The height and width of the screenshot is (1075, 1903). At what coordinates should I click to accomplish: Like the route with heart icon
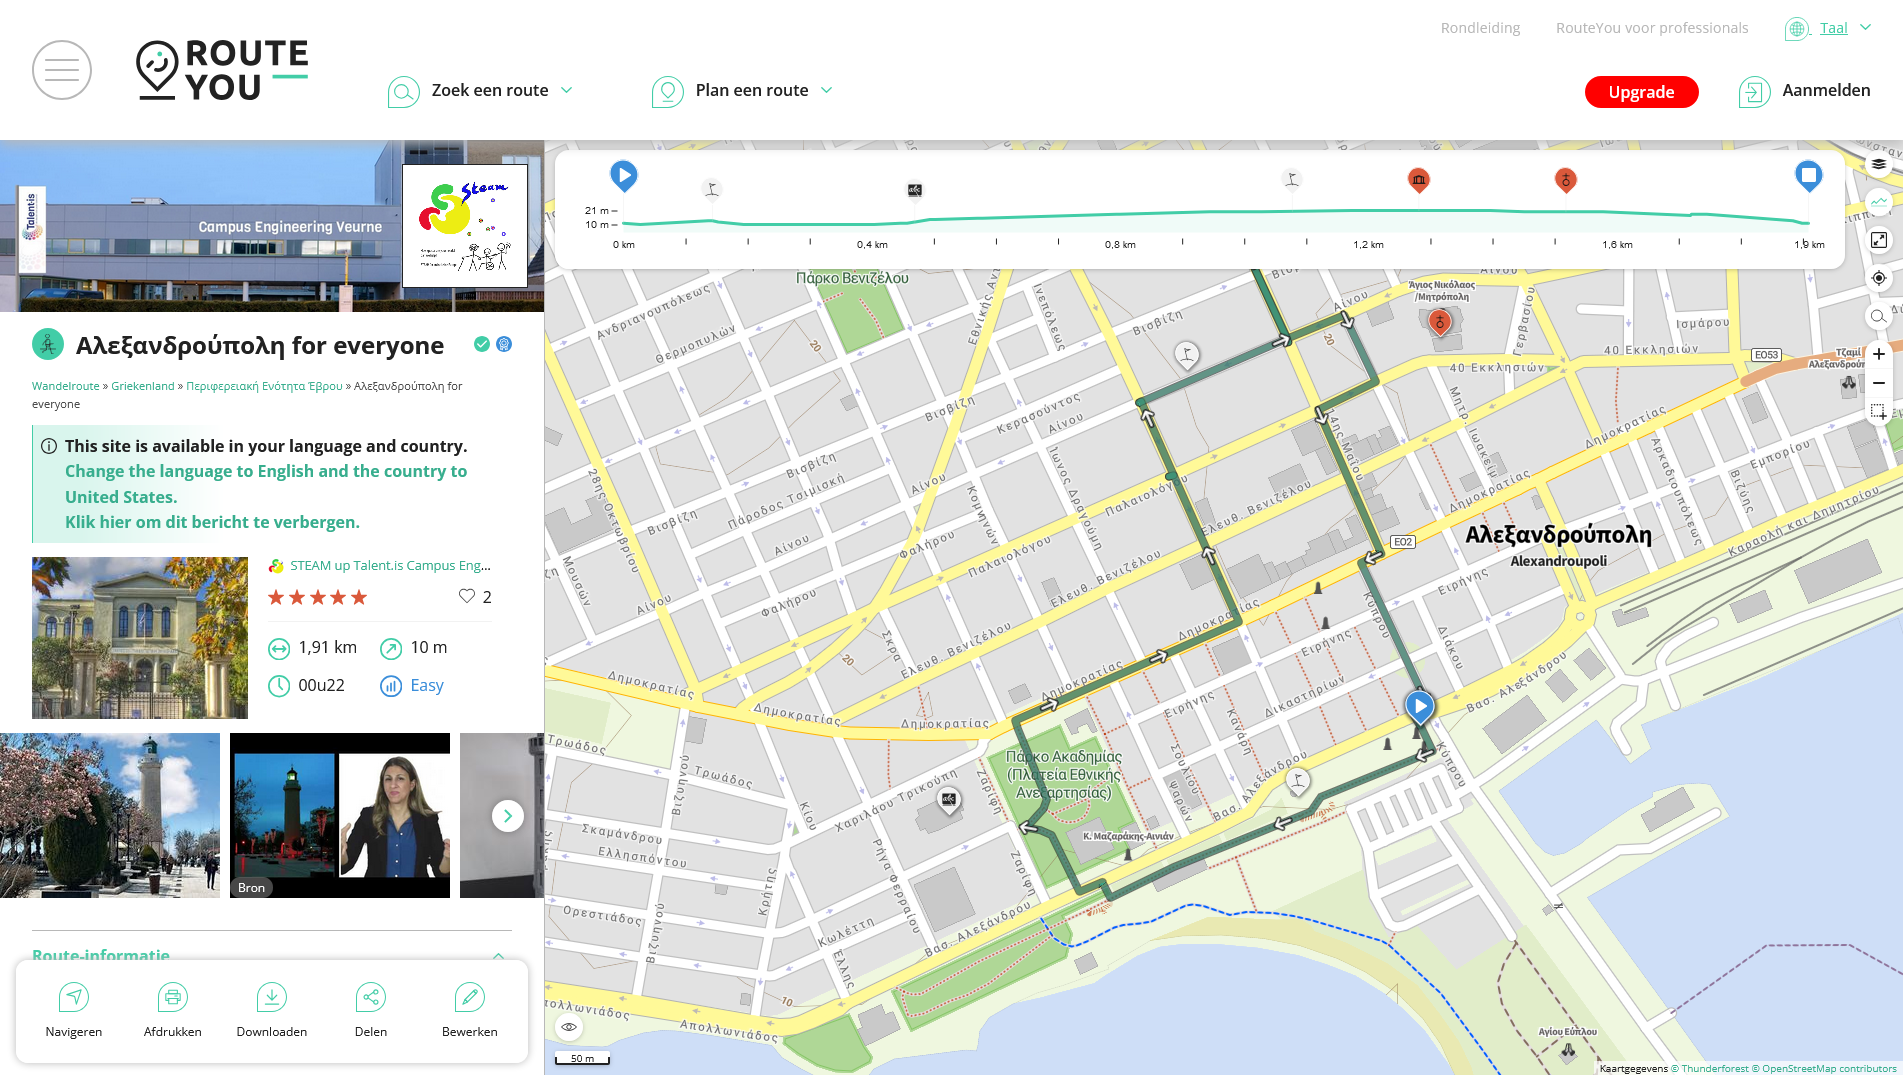coord(467,596)
